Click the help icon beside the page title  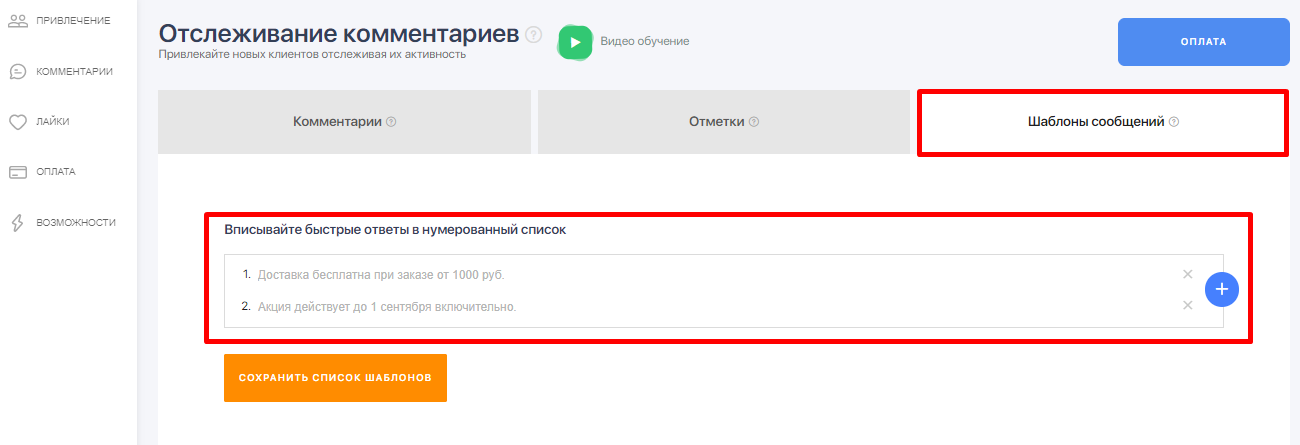(533, 35)
